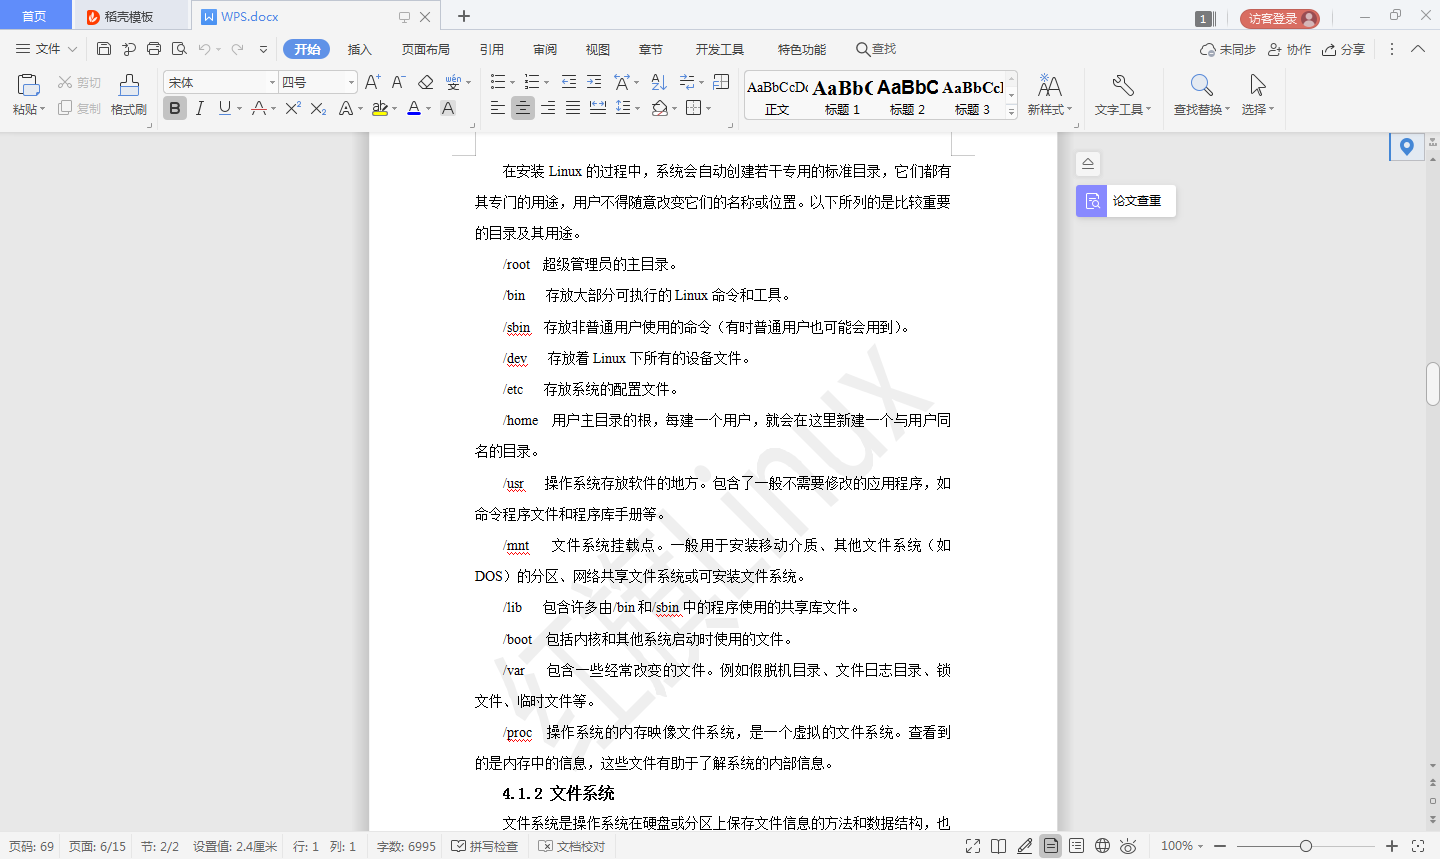
Task: Apply the yellow highlight color
Action: point(380,108)
